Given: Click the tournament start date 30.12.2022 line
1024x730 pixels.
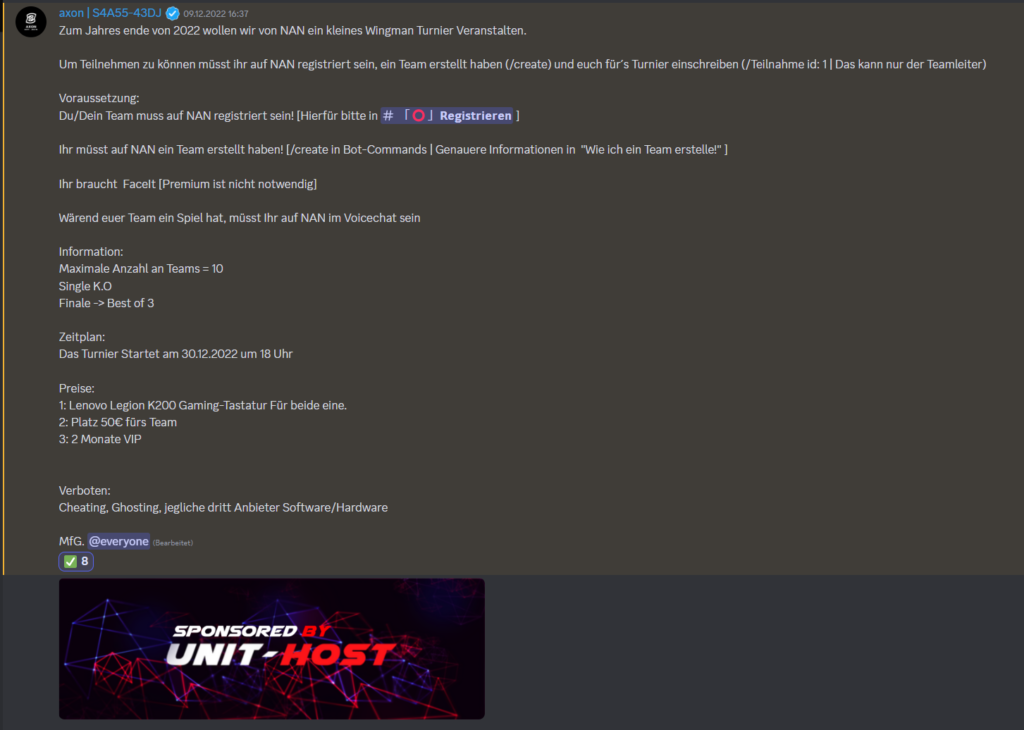Looking at the screenshot, I should point(176,354).
